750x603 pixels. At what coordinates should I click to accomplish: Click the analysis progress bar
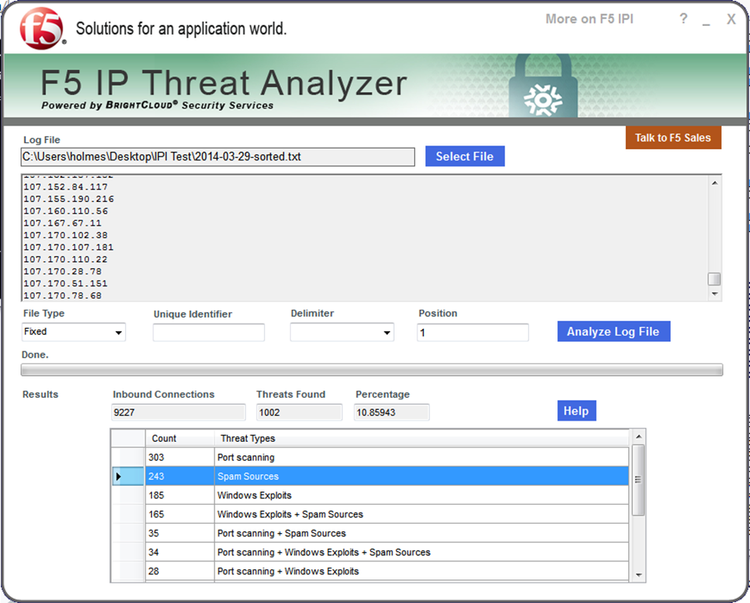(372, 370)
